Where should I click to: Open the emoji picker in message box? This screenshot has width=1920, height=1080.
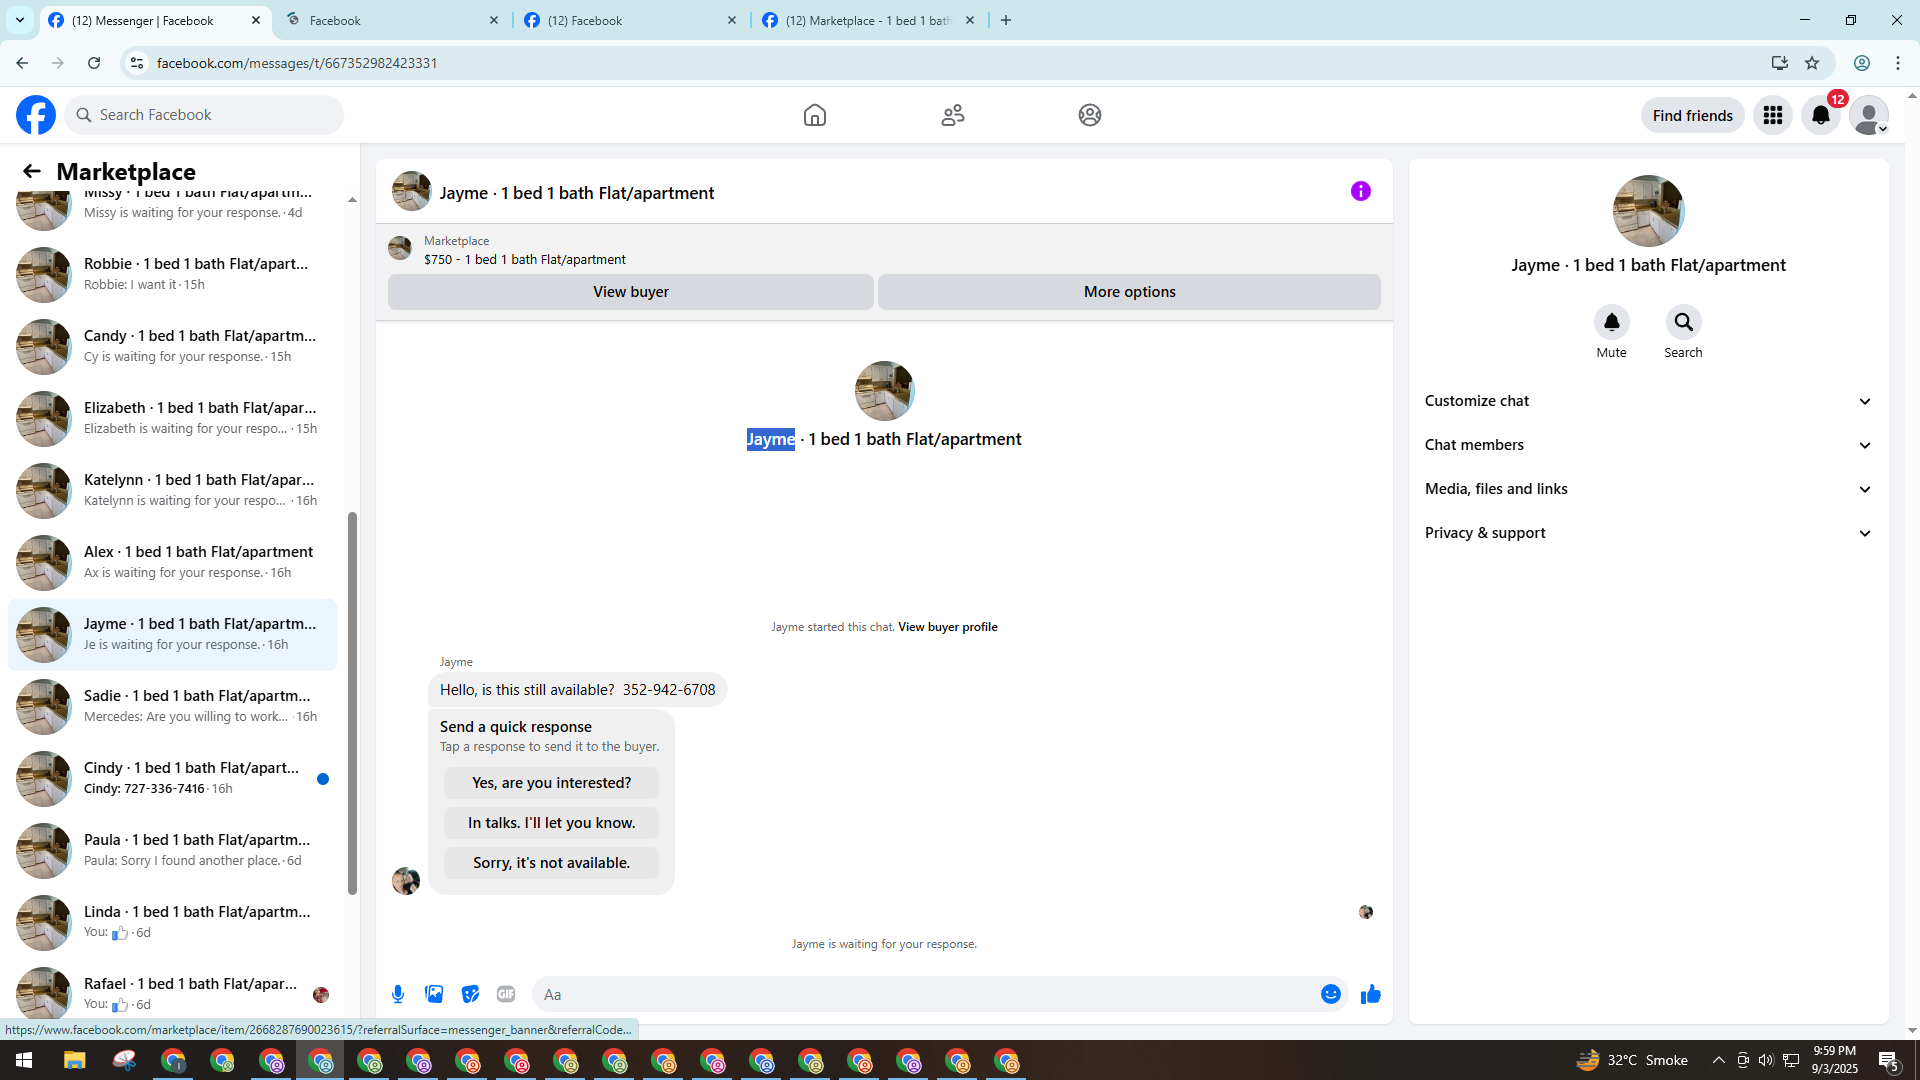coord(1330,994)
